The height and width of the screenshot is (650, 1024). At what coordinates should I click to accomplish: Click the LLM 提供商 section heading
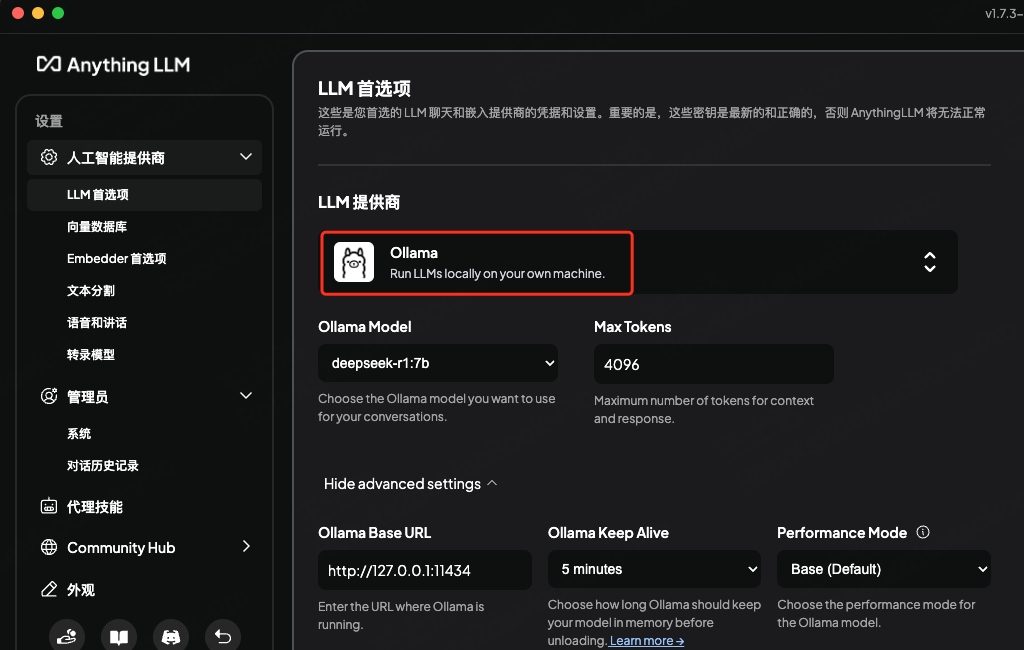(359, 202)
